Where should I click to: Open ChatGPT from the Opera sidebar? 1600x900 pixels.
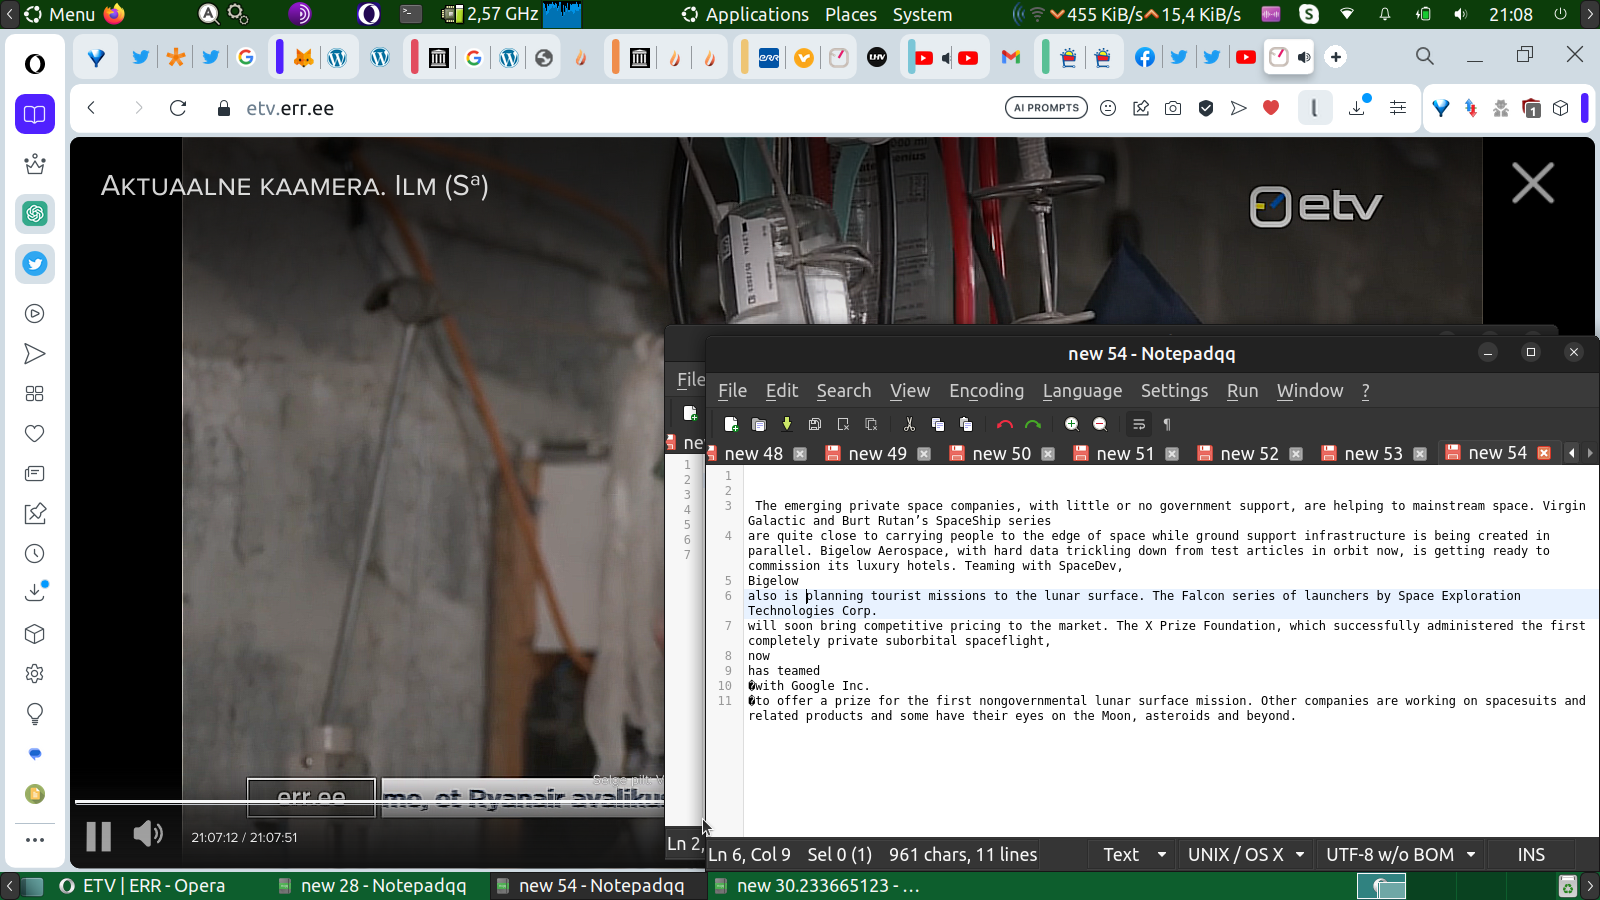tap(35, 213)
